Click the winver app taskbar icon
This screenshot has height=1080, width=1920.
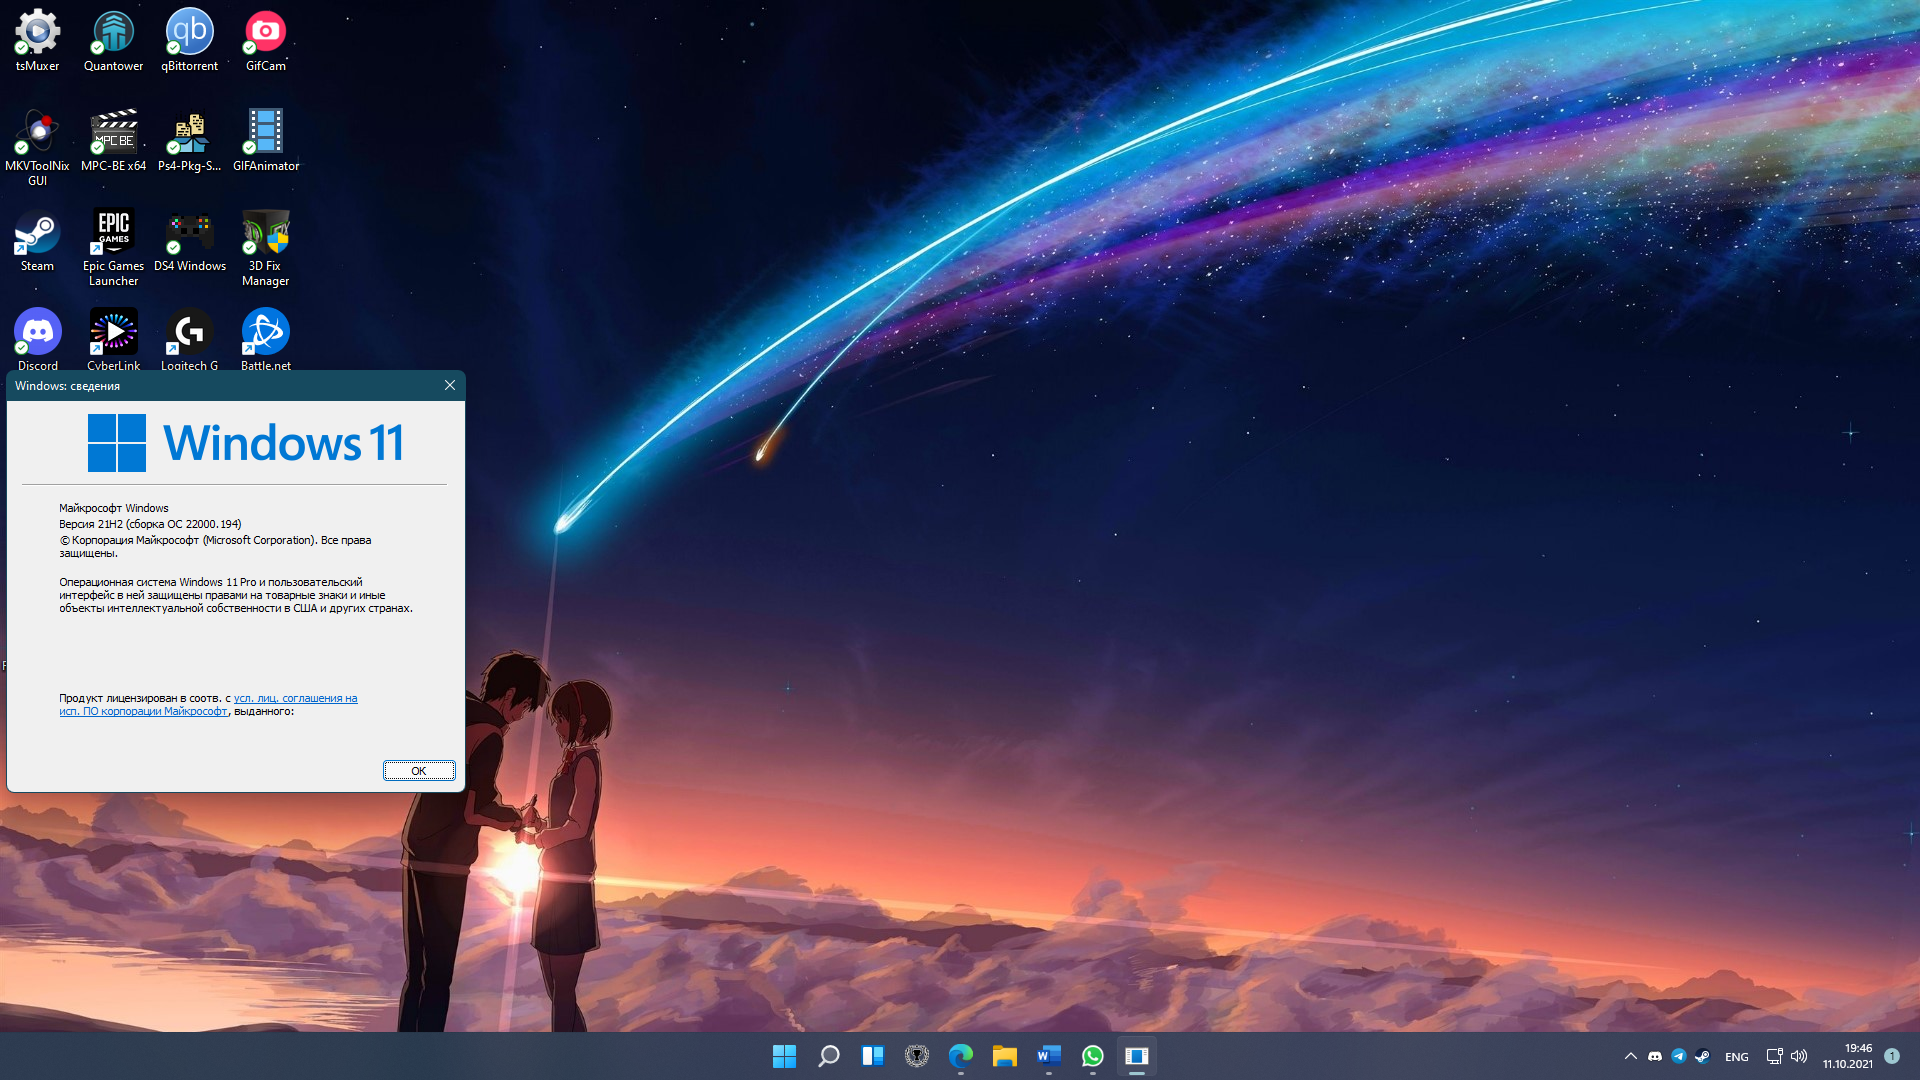click(1136, 1056)
